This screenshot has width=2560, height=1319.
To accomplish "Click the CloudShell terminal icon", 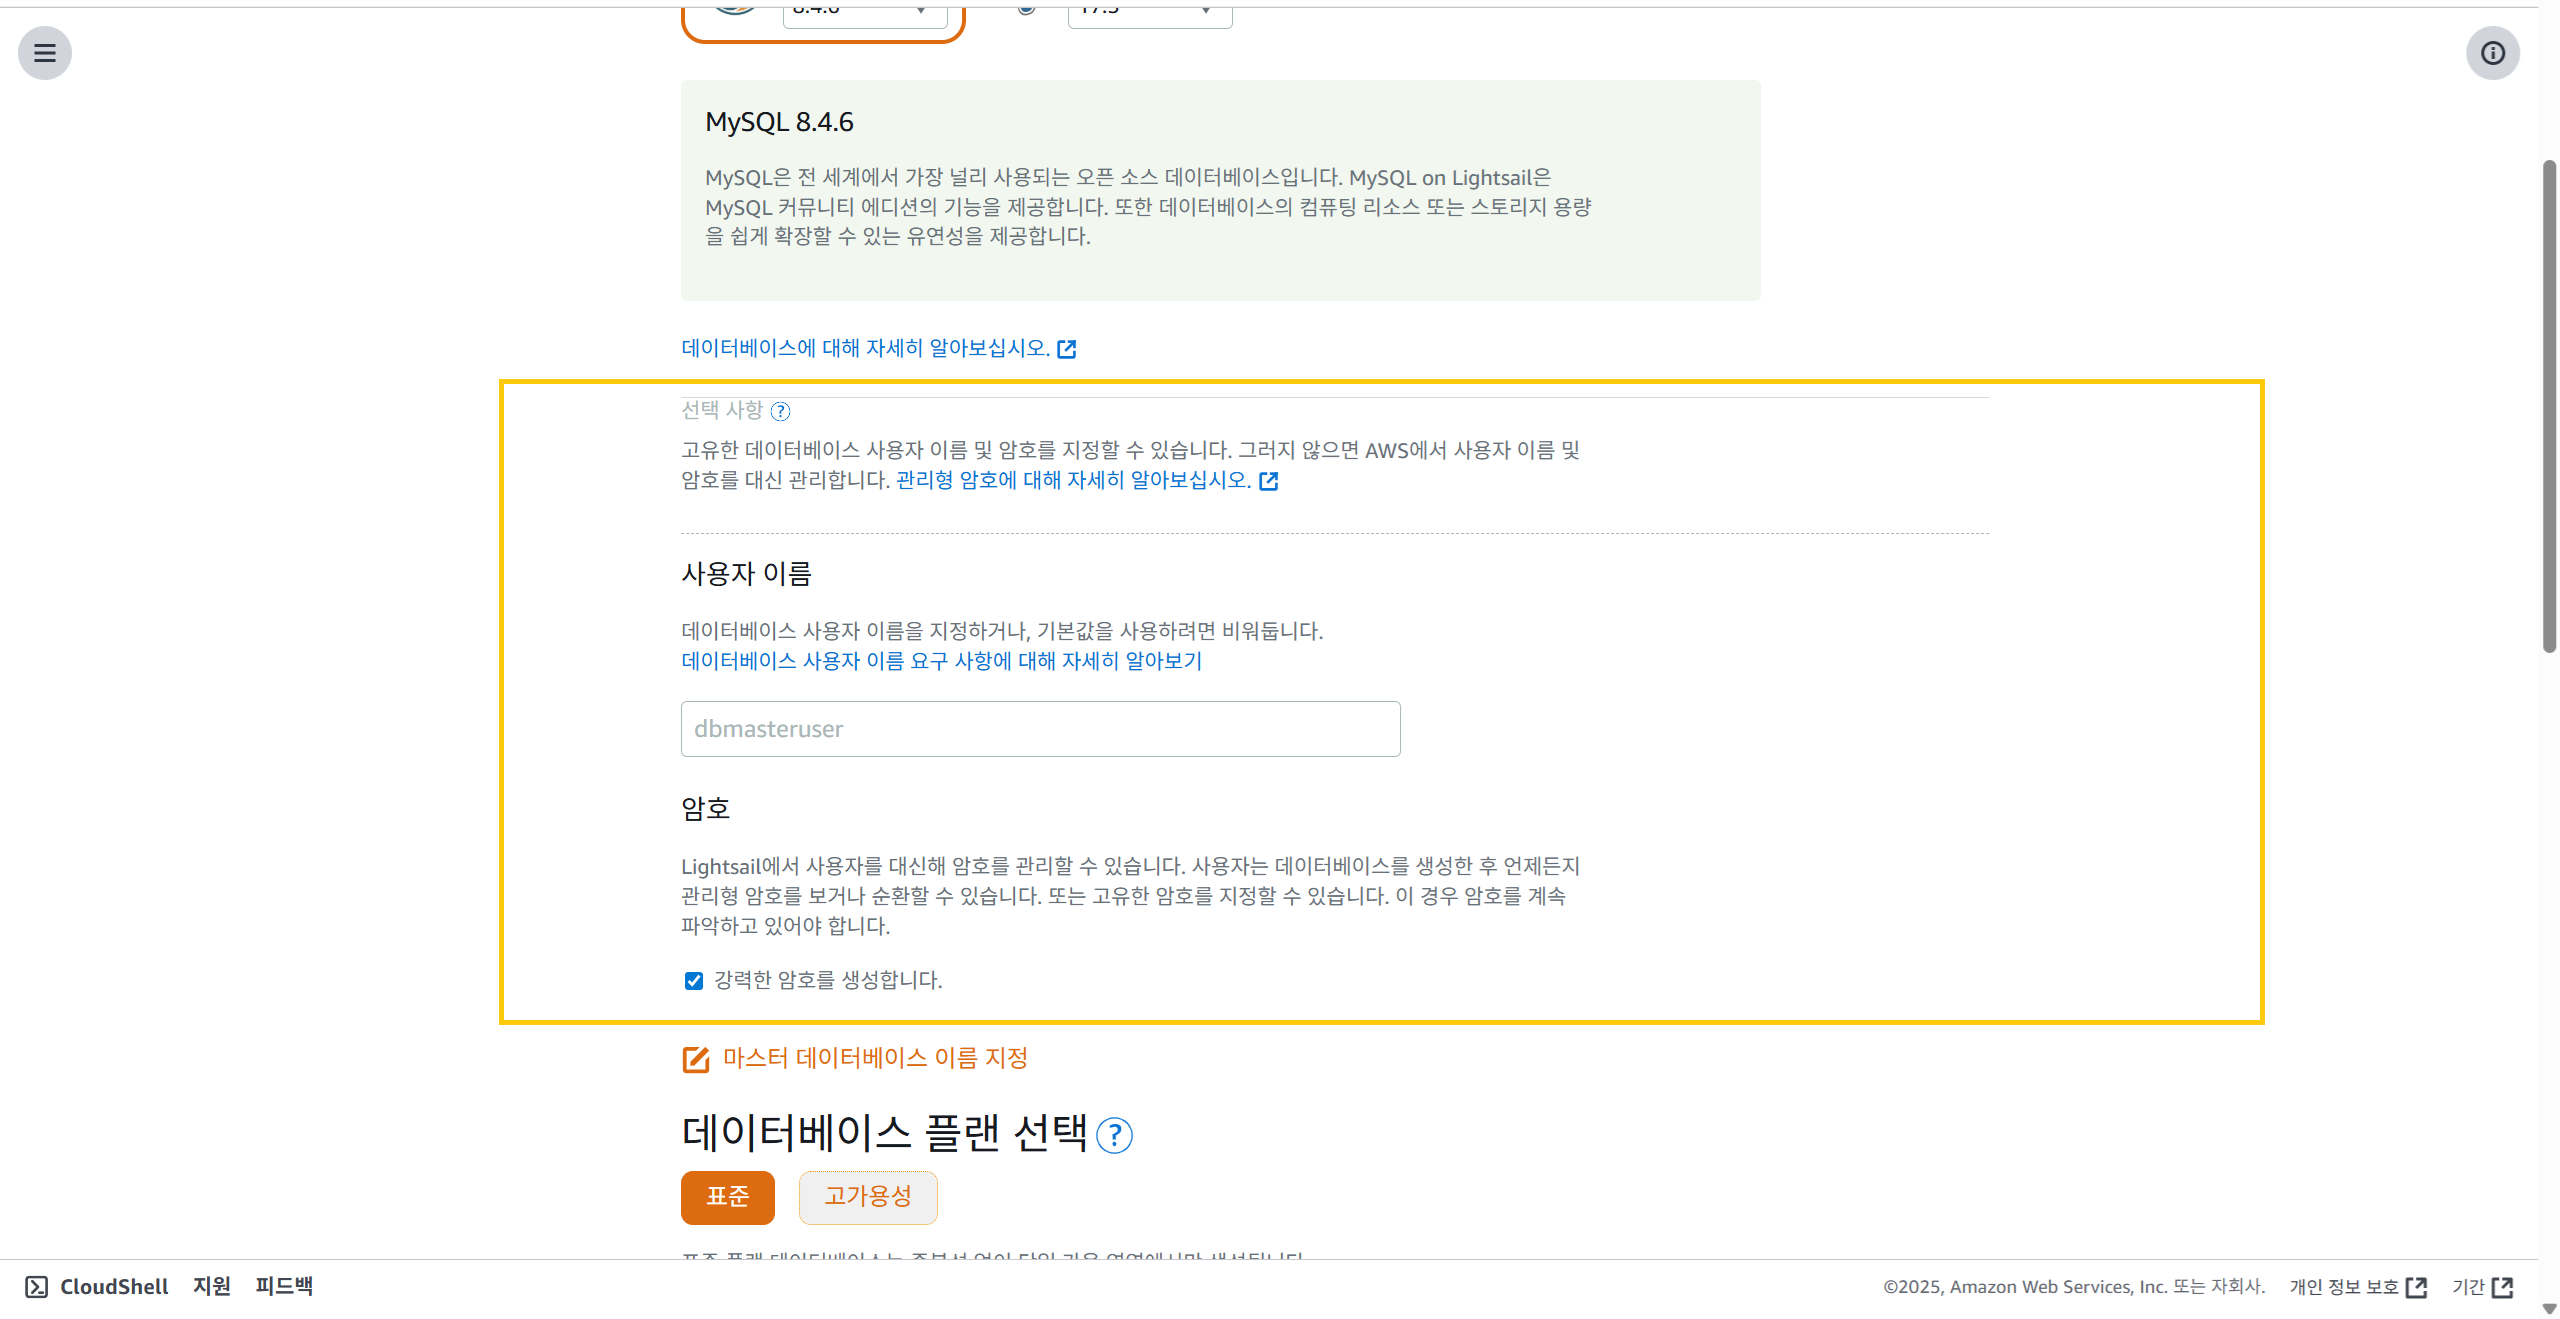I will point(37,1287).
